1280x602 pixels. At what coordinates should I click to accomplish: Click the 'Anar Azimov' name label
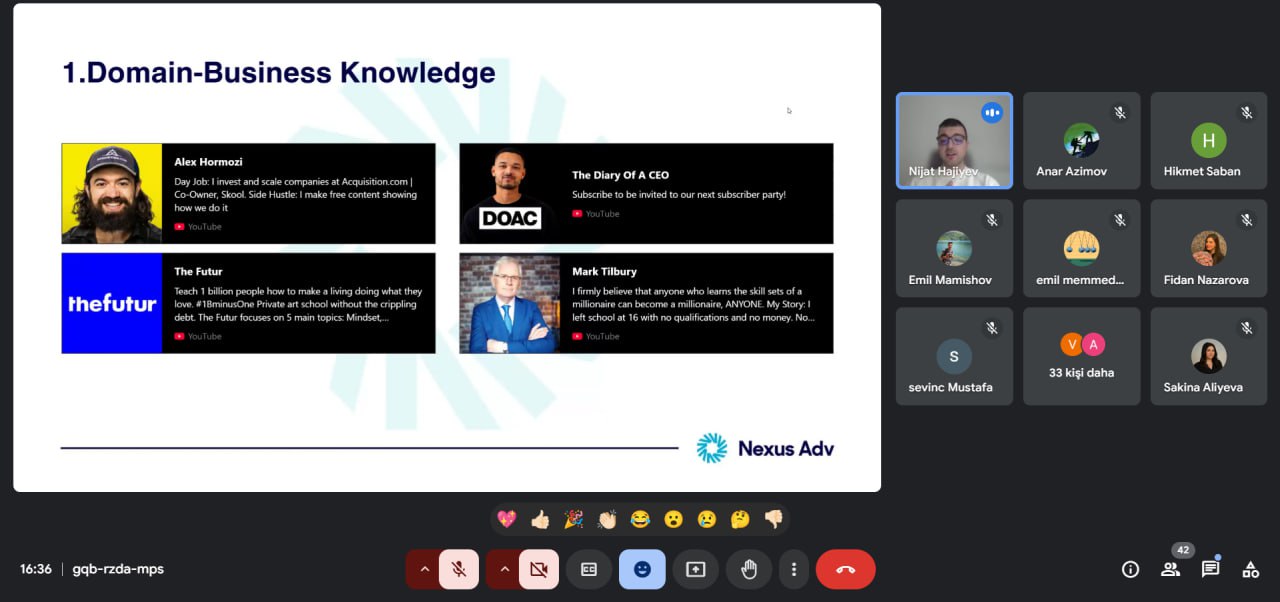tap(1071, 171)
